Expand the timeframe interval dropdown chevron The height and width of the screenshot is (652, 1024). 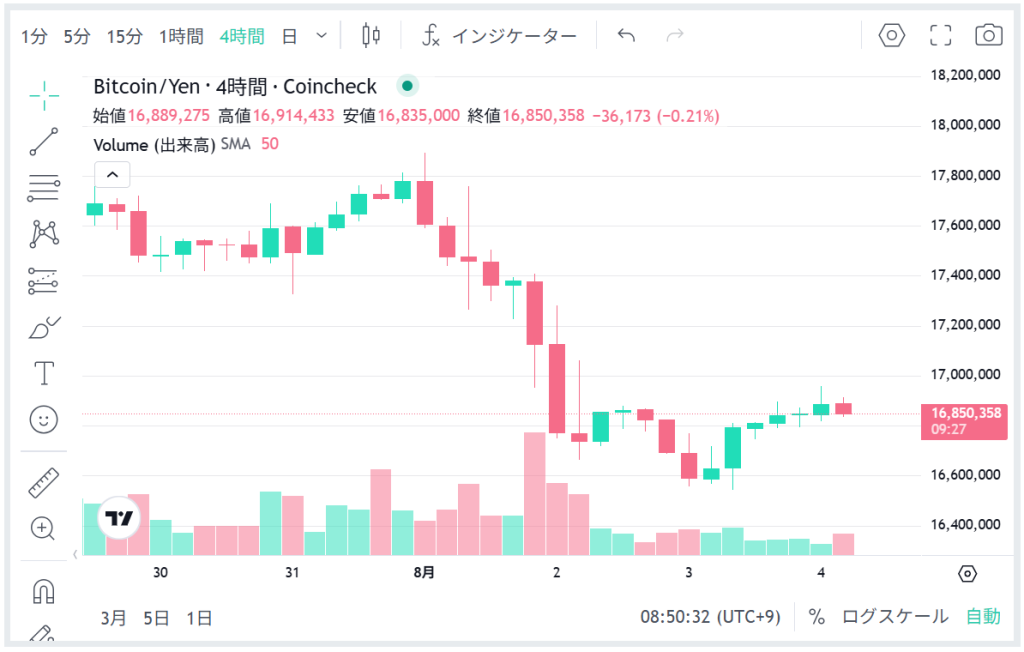coord(321,36)
